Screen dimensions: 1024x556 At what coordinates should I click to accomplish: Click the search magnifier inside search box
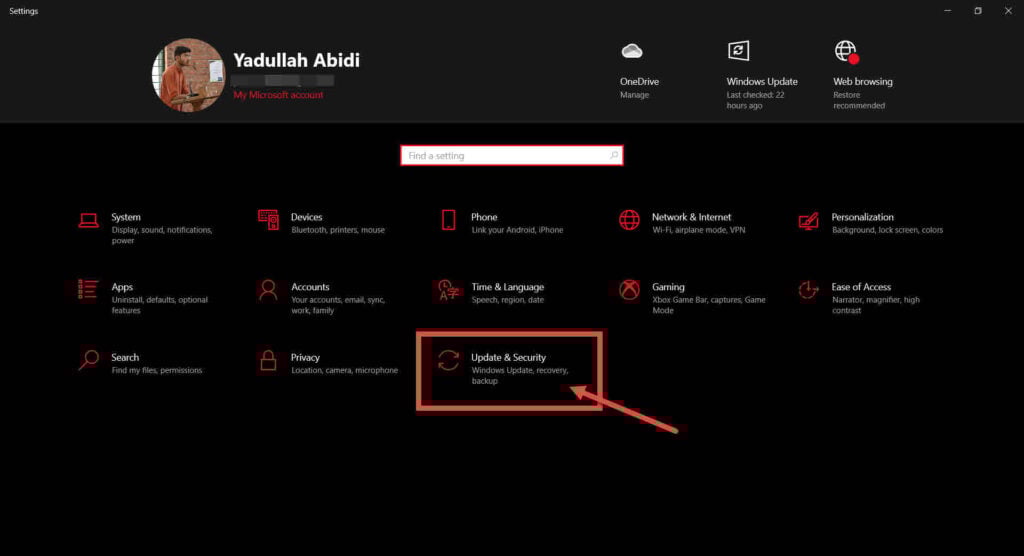point(614,155)
